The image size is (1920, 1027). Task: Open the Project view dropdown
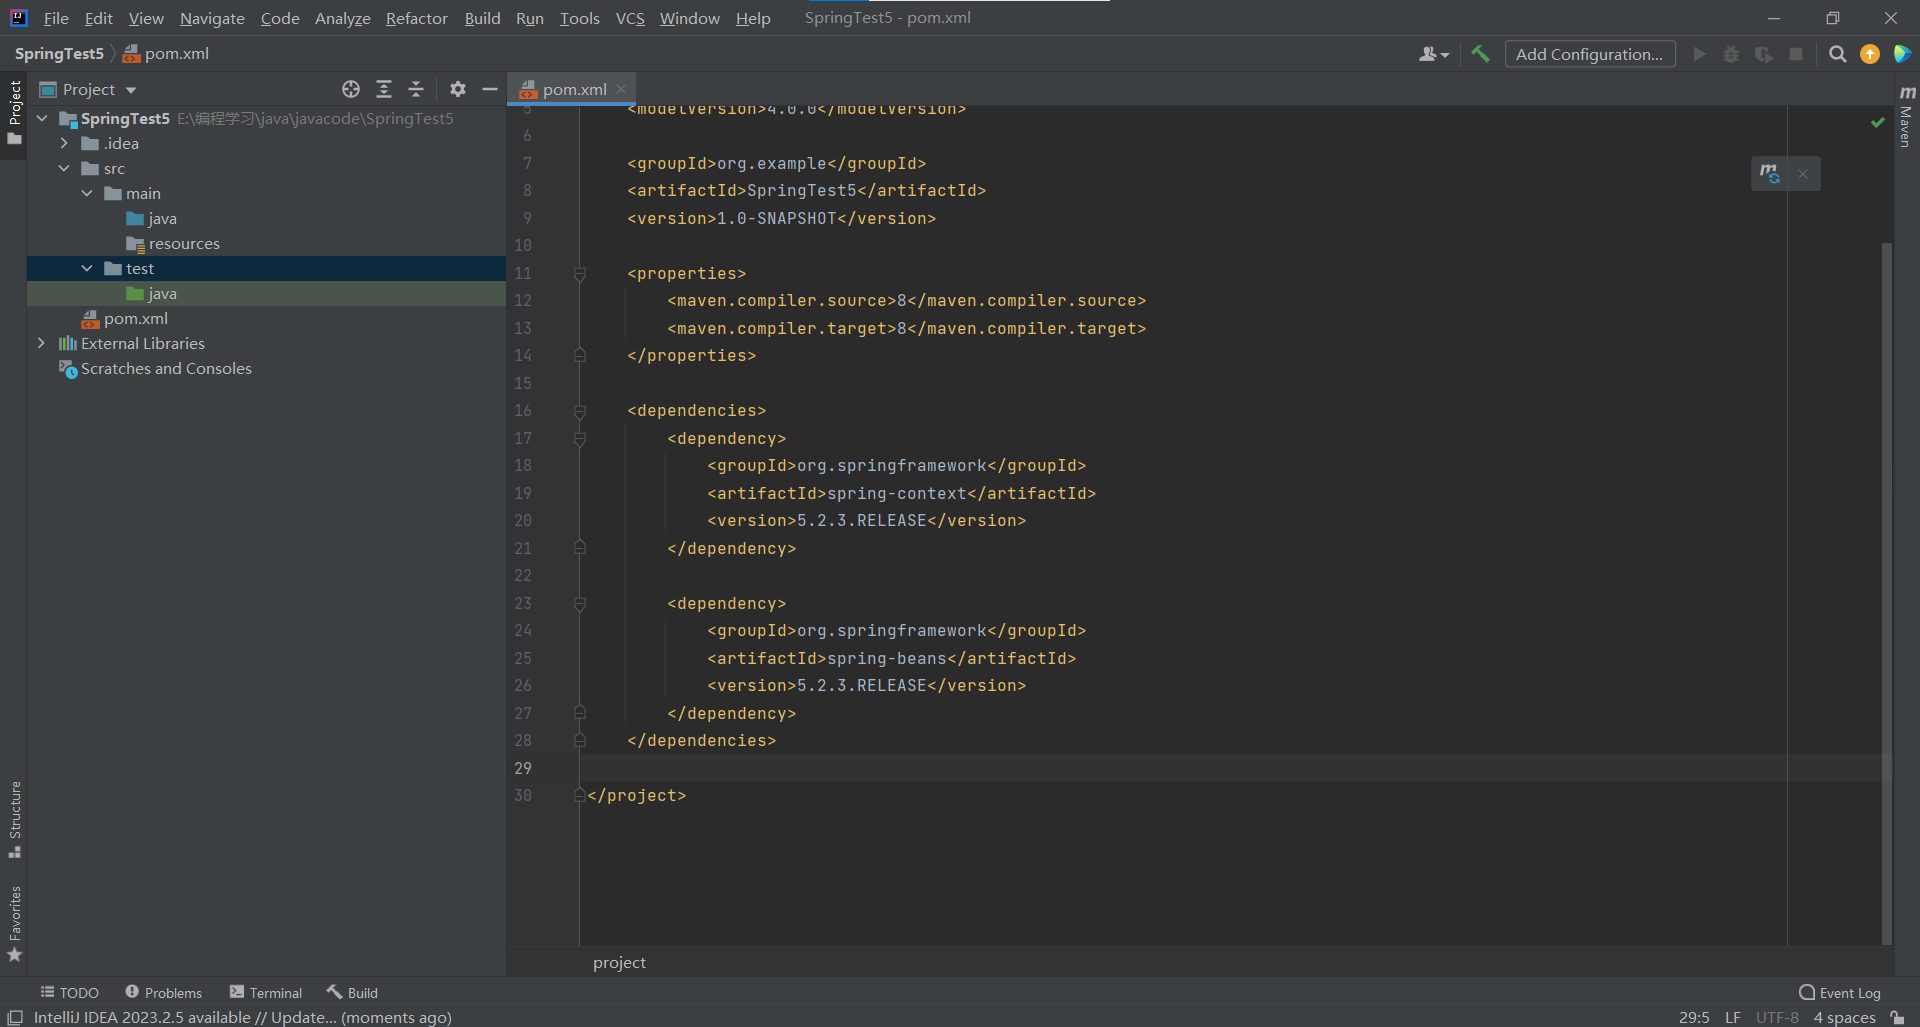click(x=88, y=89)
